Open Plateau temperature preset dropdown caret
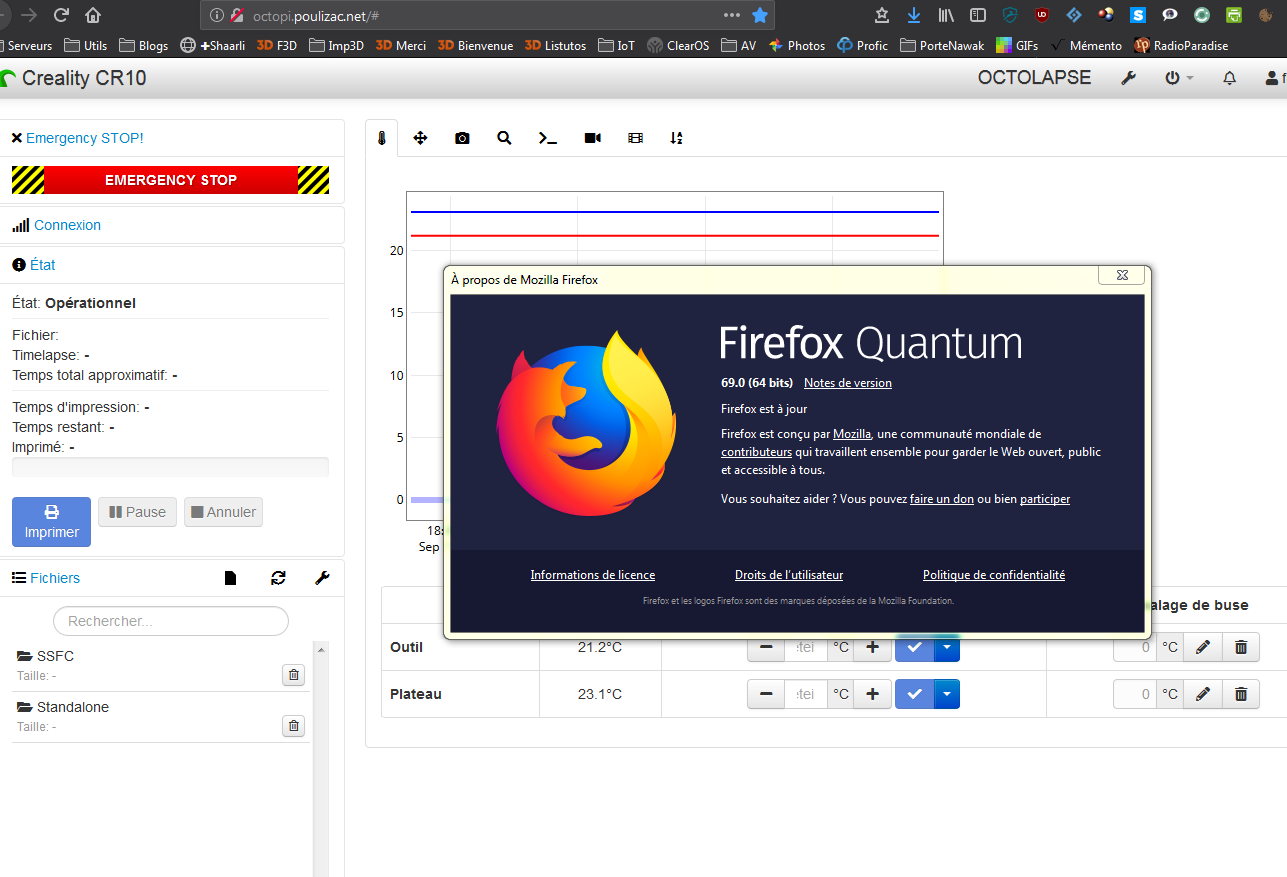The width and height of the screenshot is (1287, 877). click(946, 694)
